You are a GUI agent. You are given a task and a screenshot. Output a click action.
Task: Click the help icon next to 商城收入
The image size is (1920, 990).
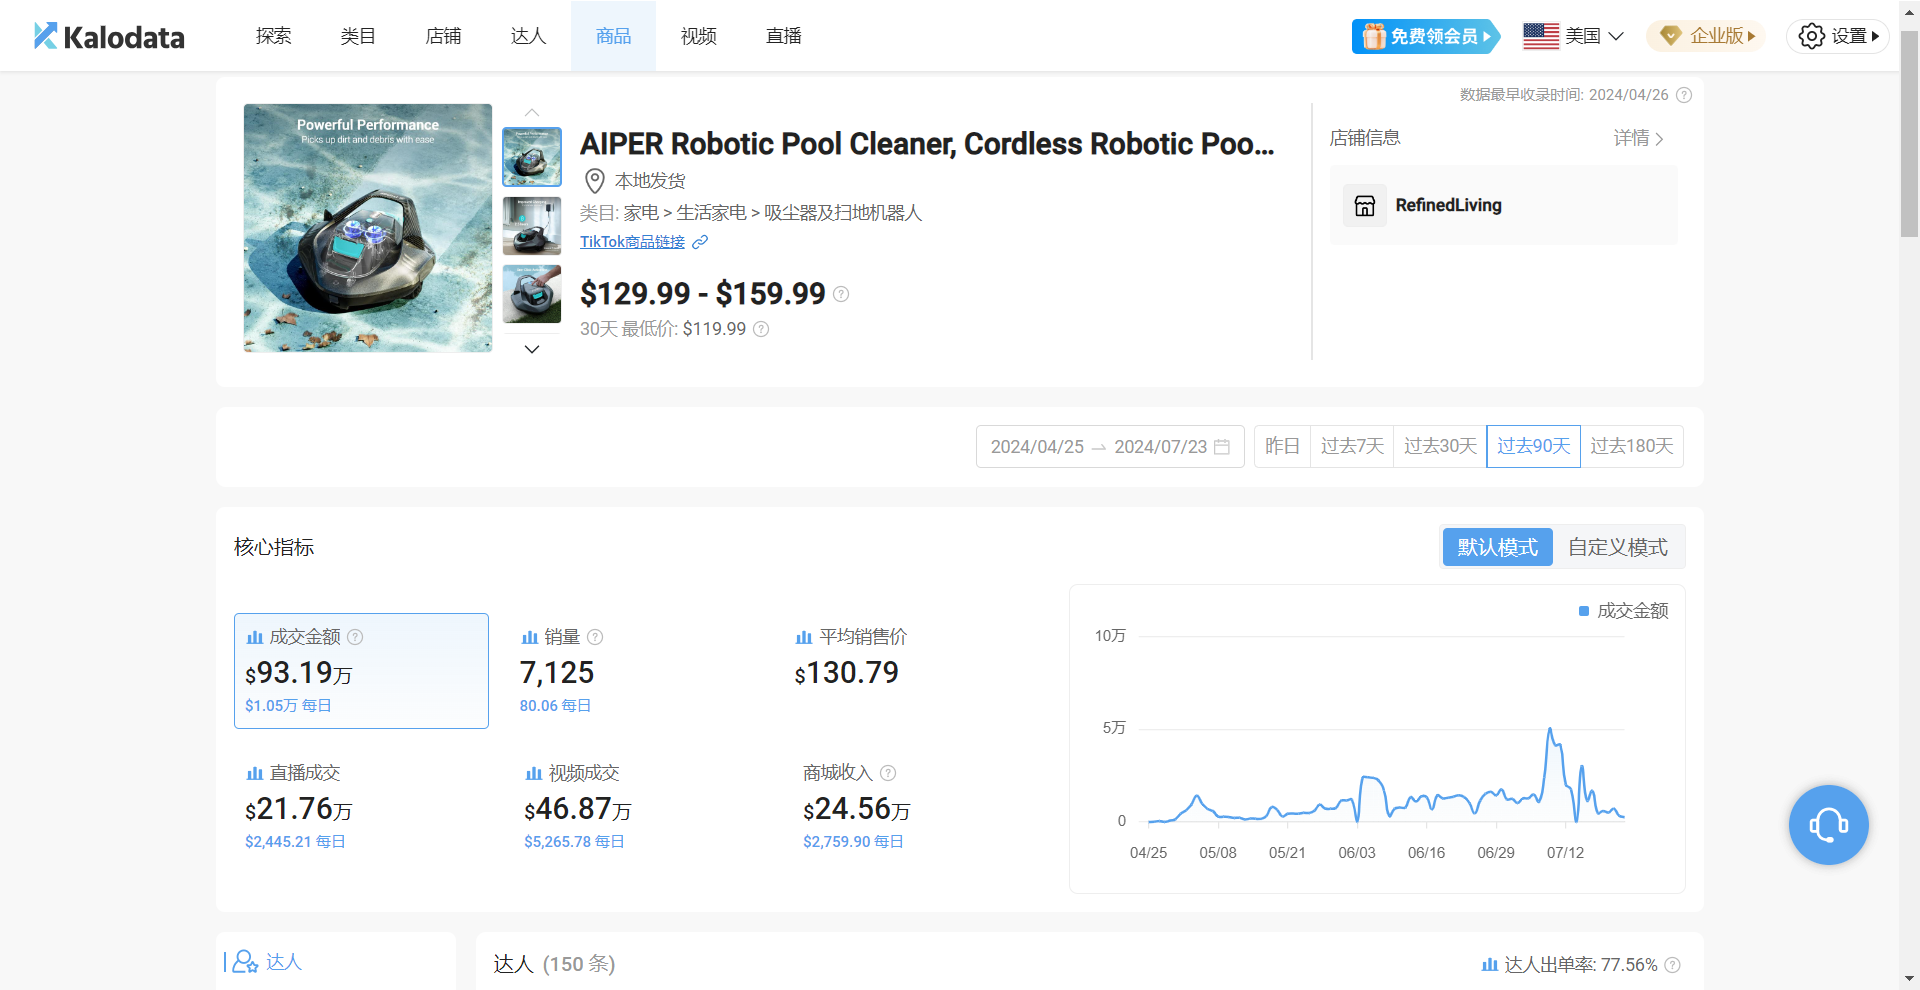[888, 773]
